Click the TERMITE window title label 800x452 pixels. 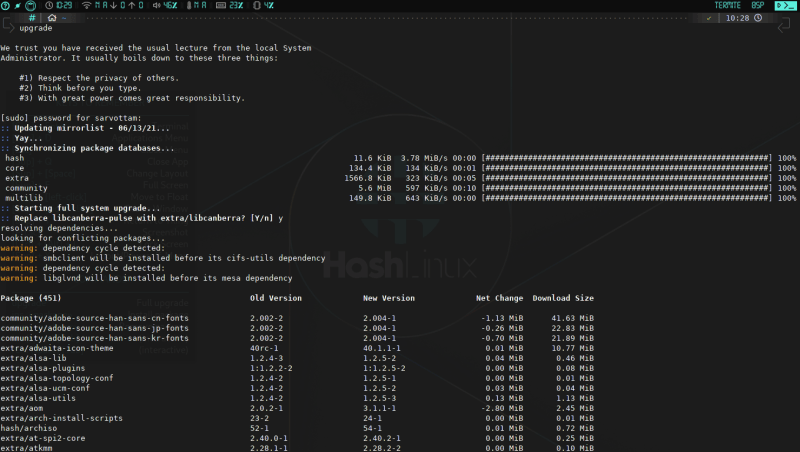coord(727,5)
